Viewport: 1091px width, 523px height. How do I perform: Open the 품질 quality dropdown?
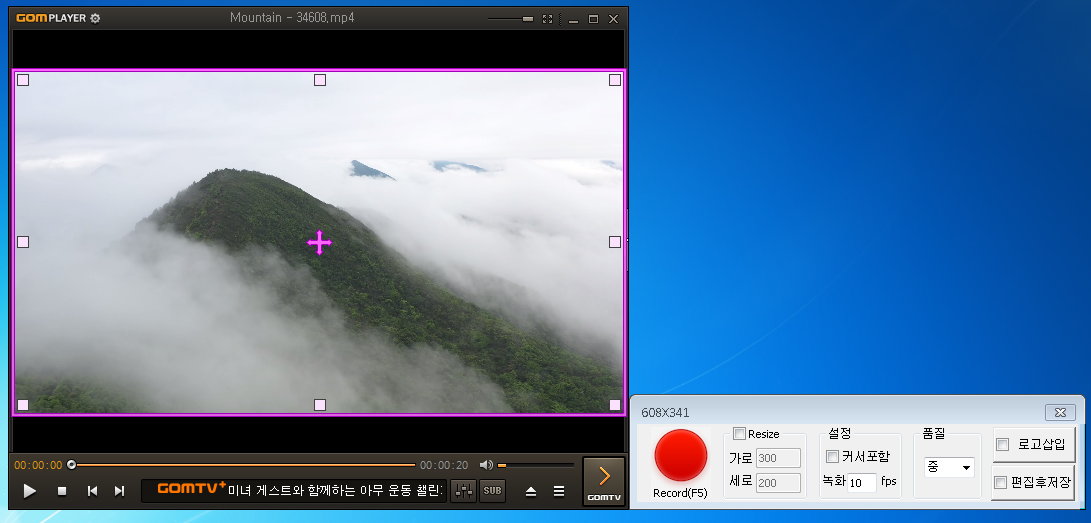949,467
